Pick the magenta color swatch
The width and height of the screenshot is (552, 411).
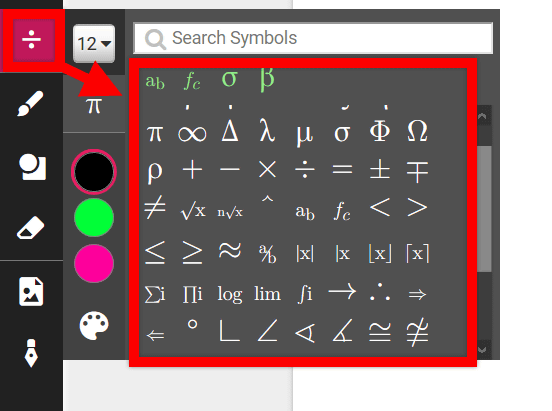pyautogui.click(x=94, y=263)
